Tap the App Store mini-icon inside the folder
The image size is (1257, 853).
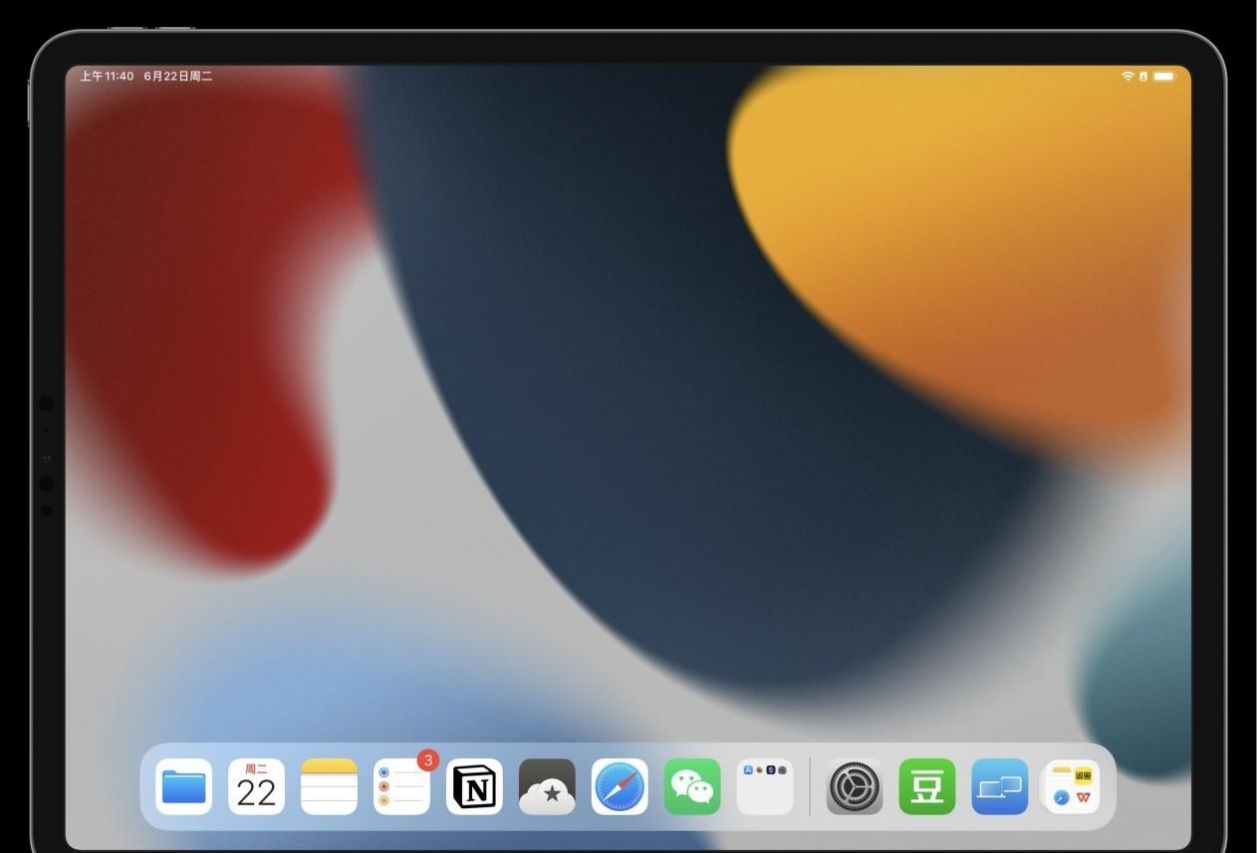(x=748, y=769)
